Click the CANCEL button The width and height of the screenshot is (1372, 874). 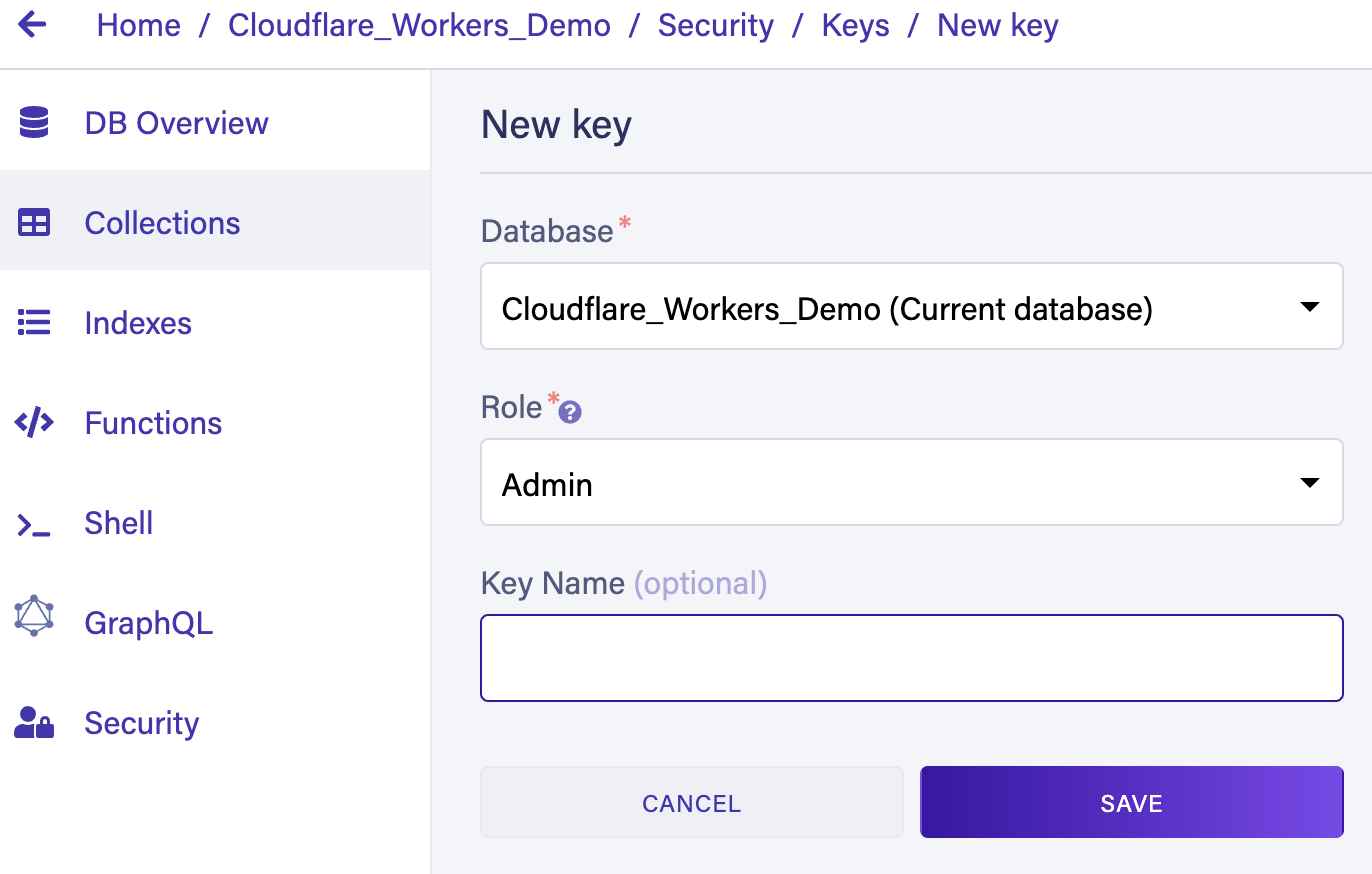tap(692, 802)
